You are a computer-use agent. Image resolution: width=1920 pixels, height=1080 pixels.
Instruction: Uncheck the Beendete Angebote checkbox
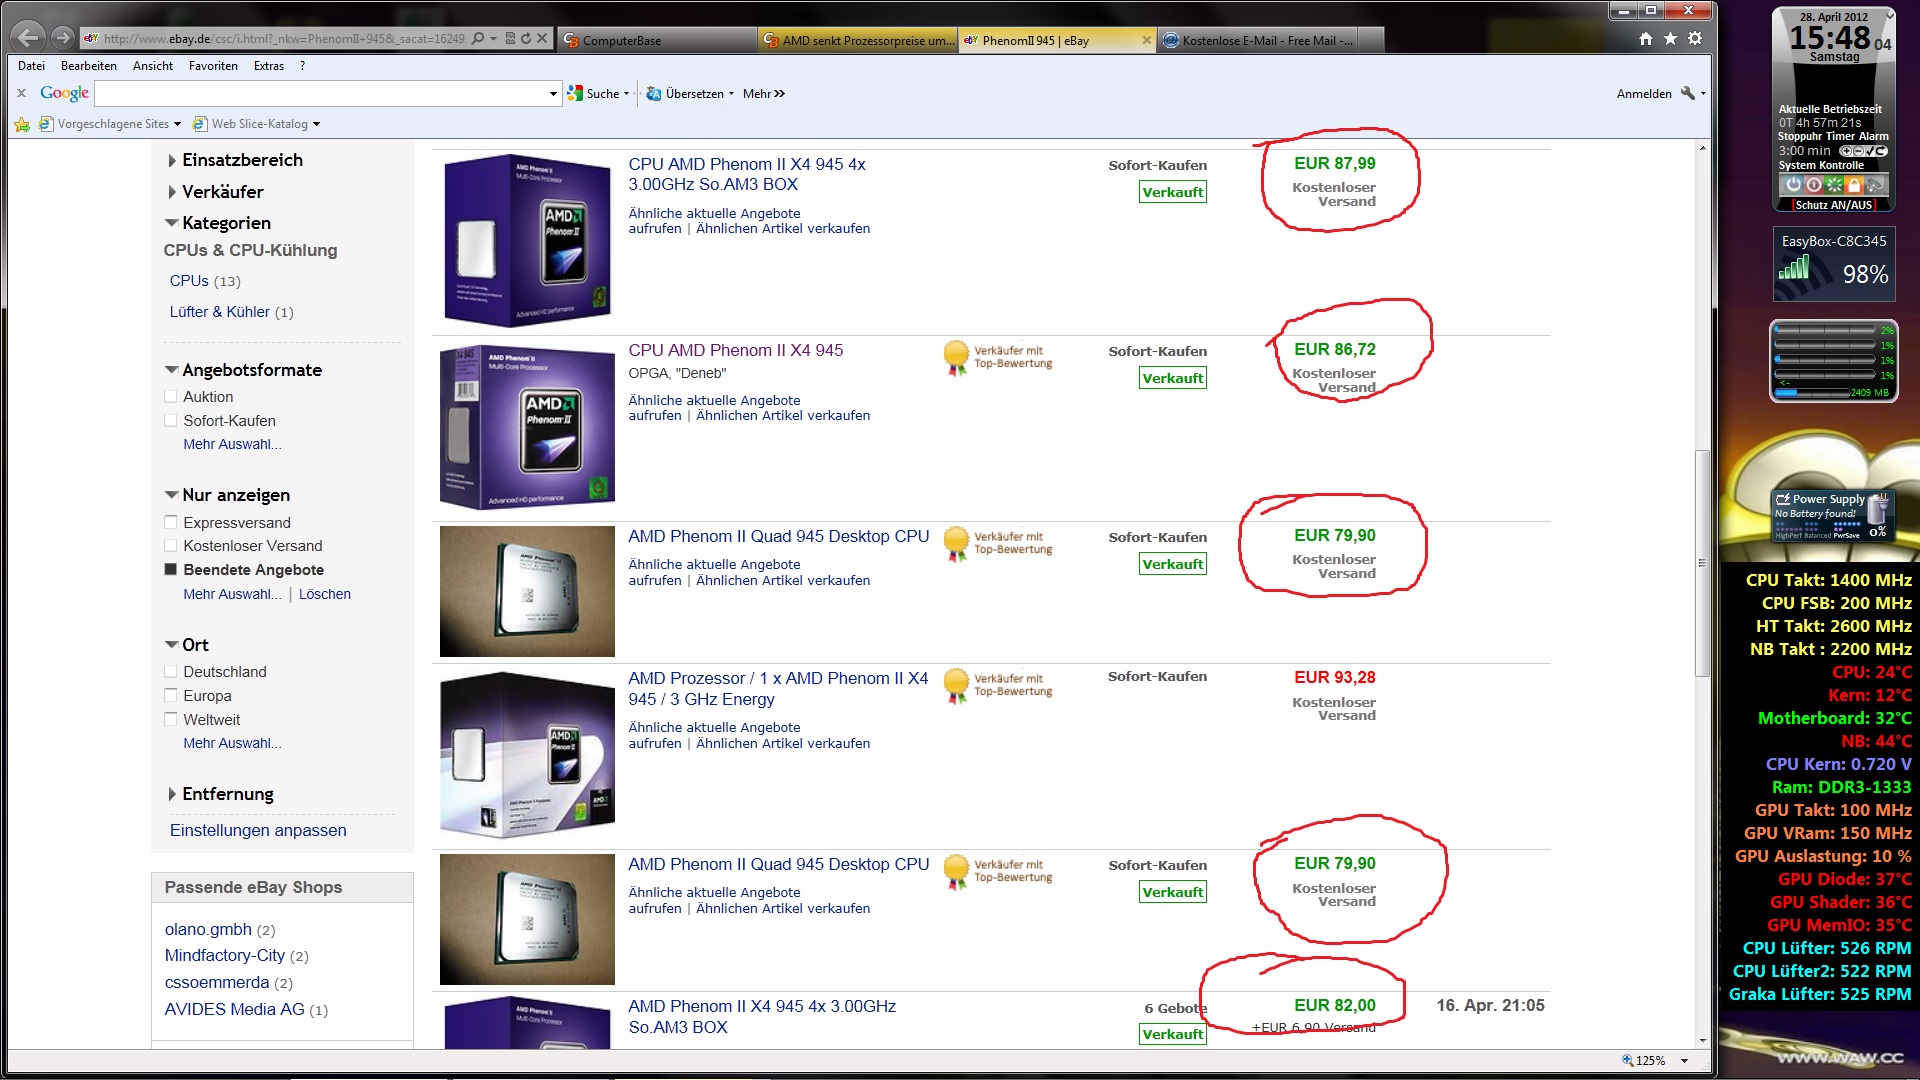(x=171, y=570)
